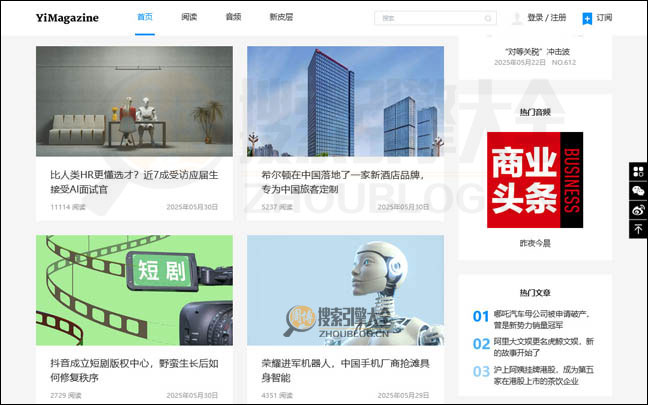Click the Weibo icon on side bar

(x=638, y=210)
